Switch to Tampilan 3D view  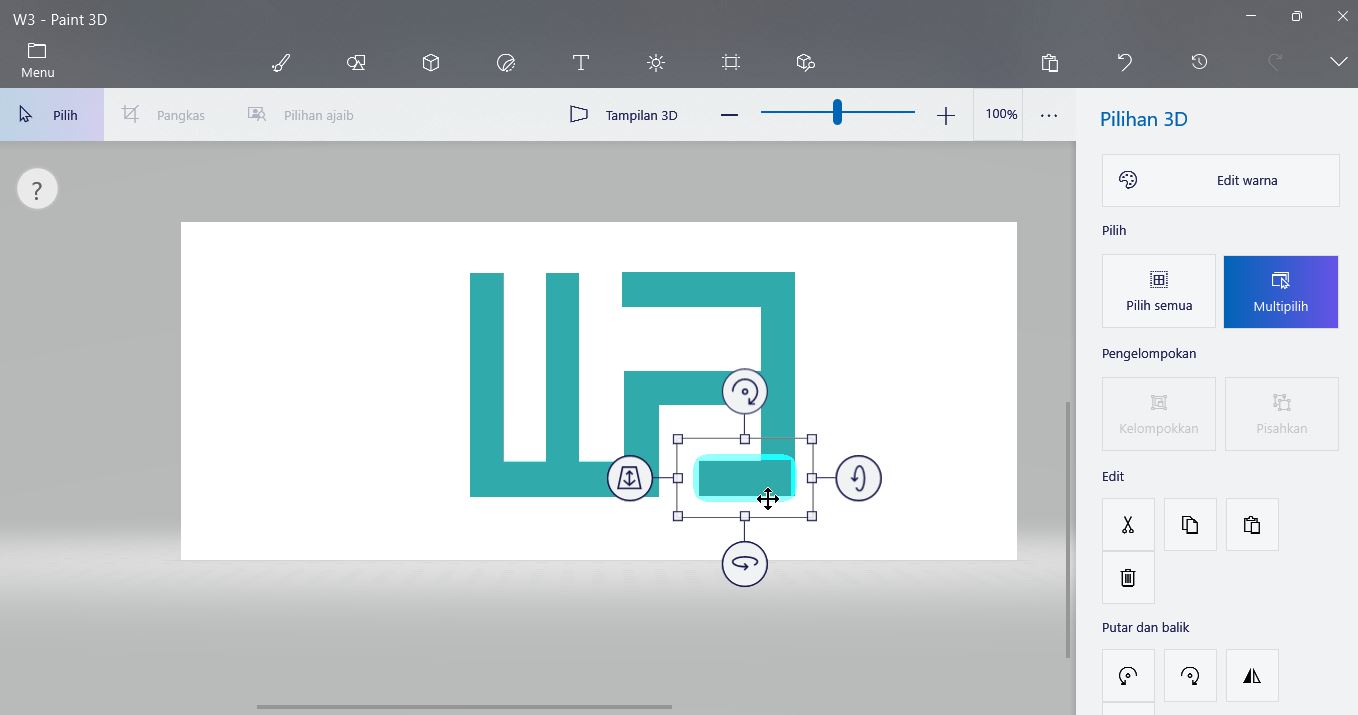click(624, 114)
